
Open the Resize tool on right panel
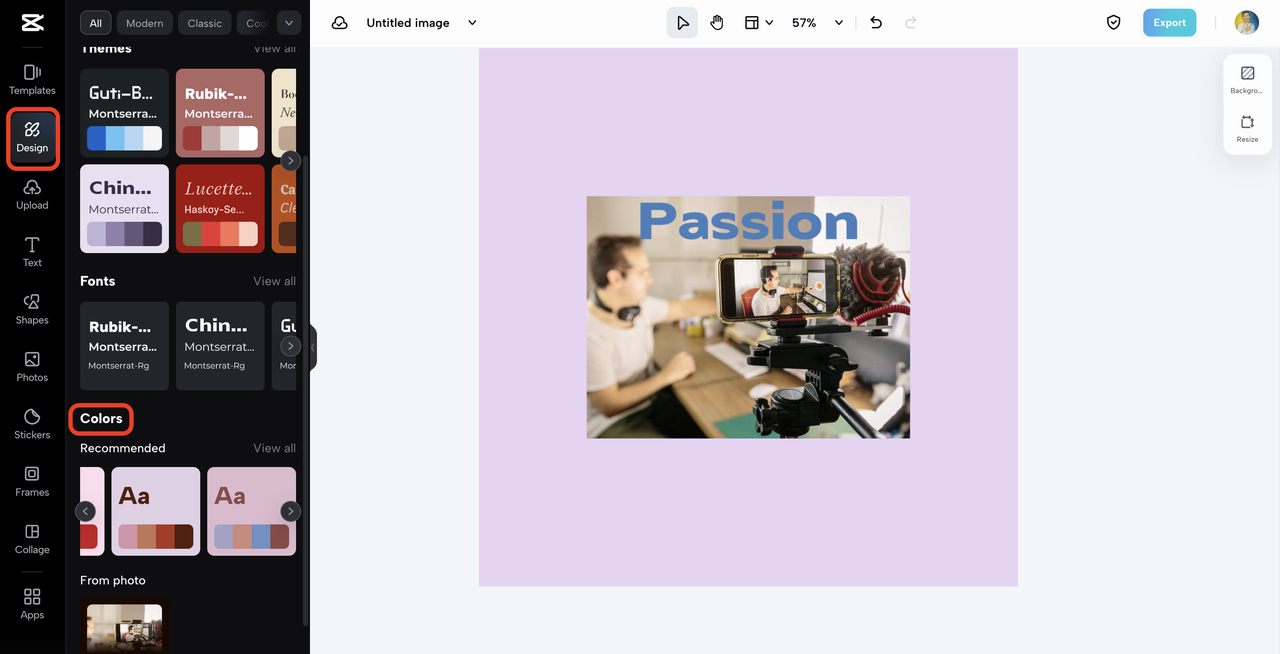coord(1247,128)
